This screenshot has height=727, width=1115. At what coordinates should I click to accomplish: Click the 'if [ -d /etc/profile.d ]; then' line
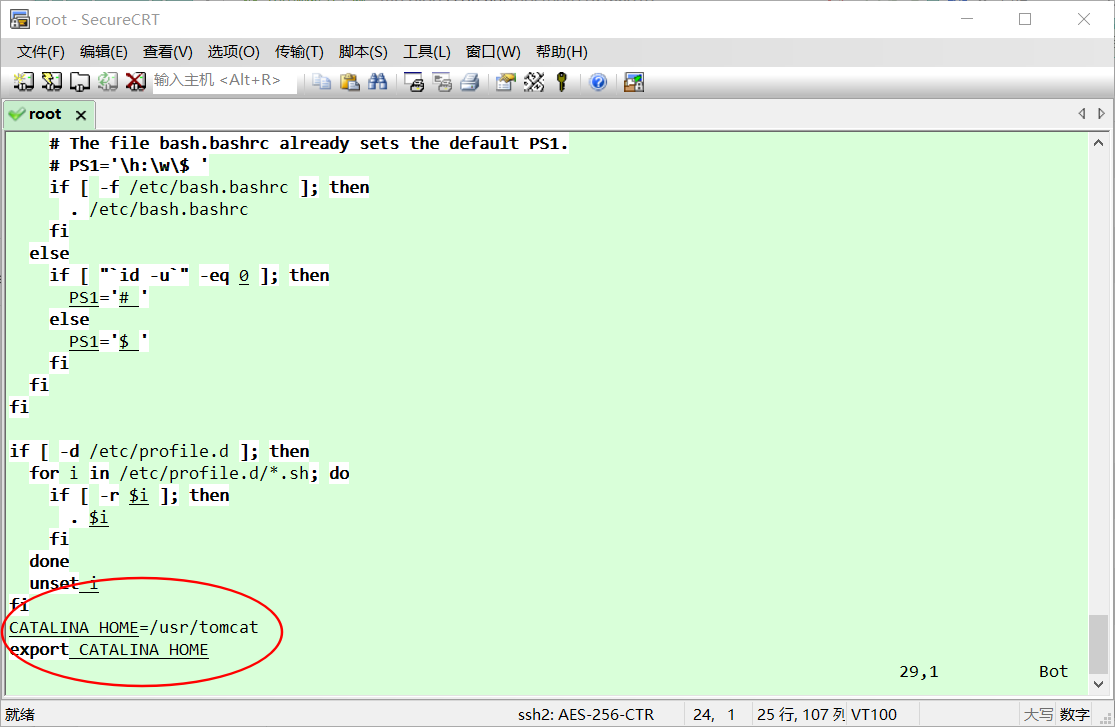[159, 451]
